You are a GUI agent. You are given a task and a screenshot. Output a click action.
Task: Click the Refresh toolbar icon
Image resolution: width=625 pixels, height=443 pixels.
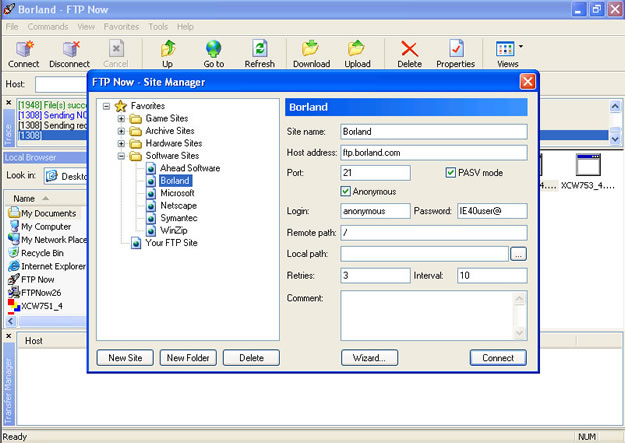coord(260,49)
